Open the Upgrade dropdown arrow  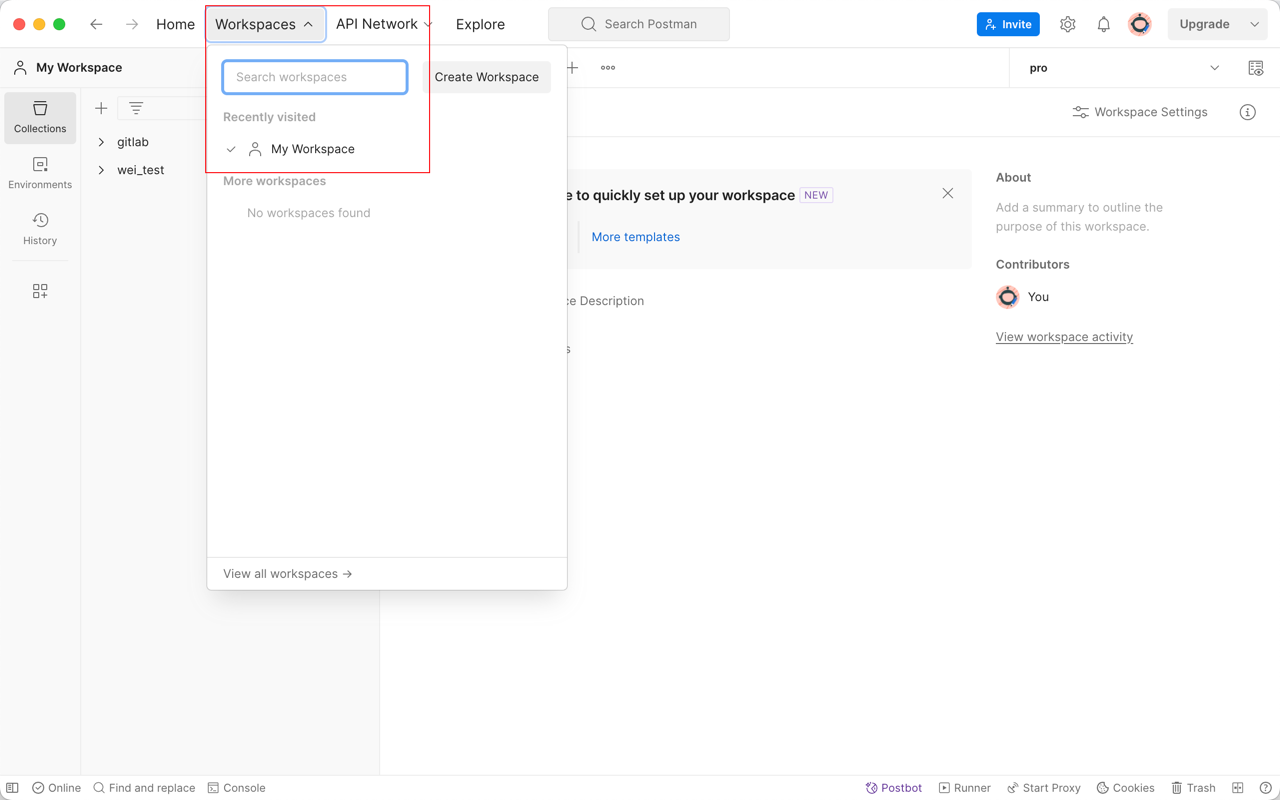(1255, 24)
